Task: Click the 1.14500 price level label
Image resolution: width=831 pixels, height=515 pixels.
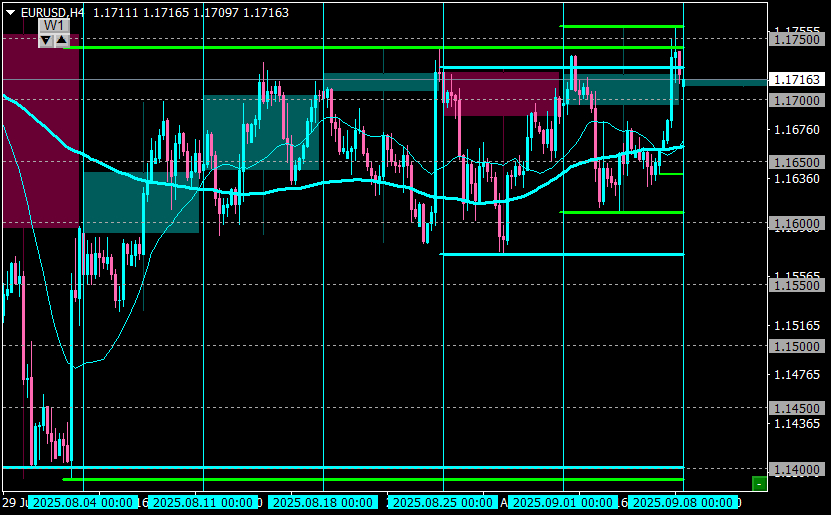Action: [797, 409]
